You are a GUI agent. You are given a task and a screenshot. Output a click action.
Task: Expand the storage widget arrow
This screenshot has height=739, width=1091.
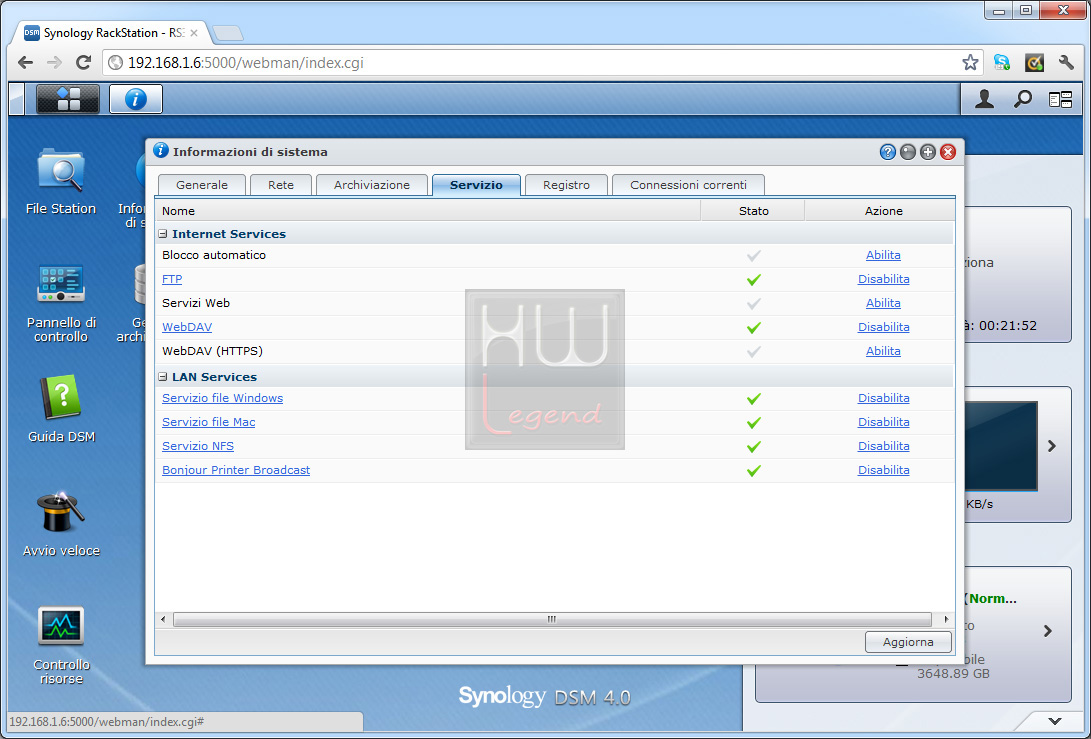point(1048,631)
